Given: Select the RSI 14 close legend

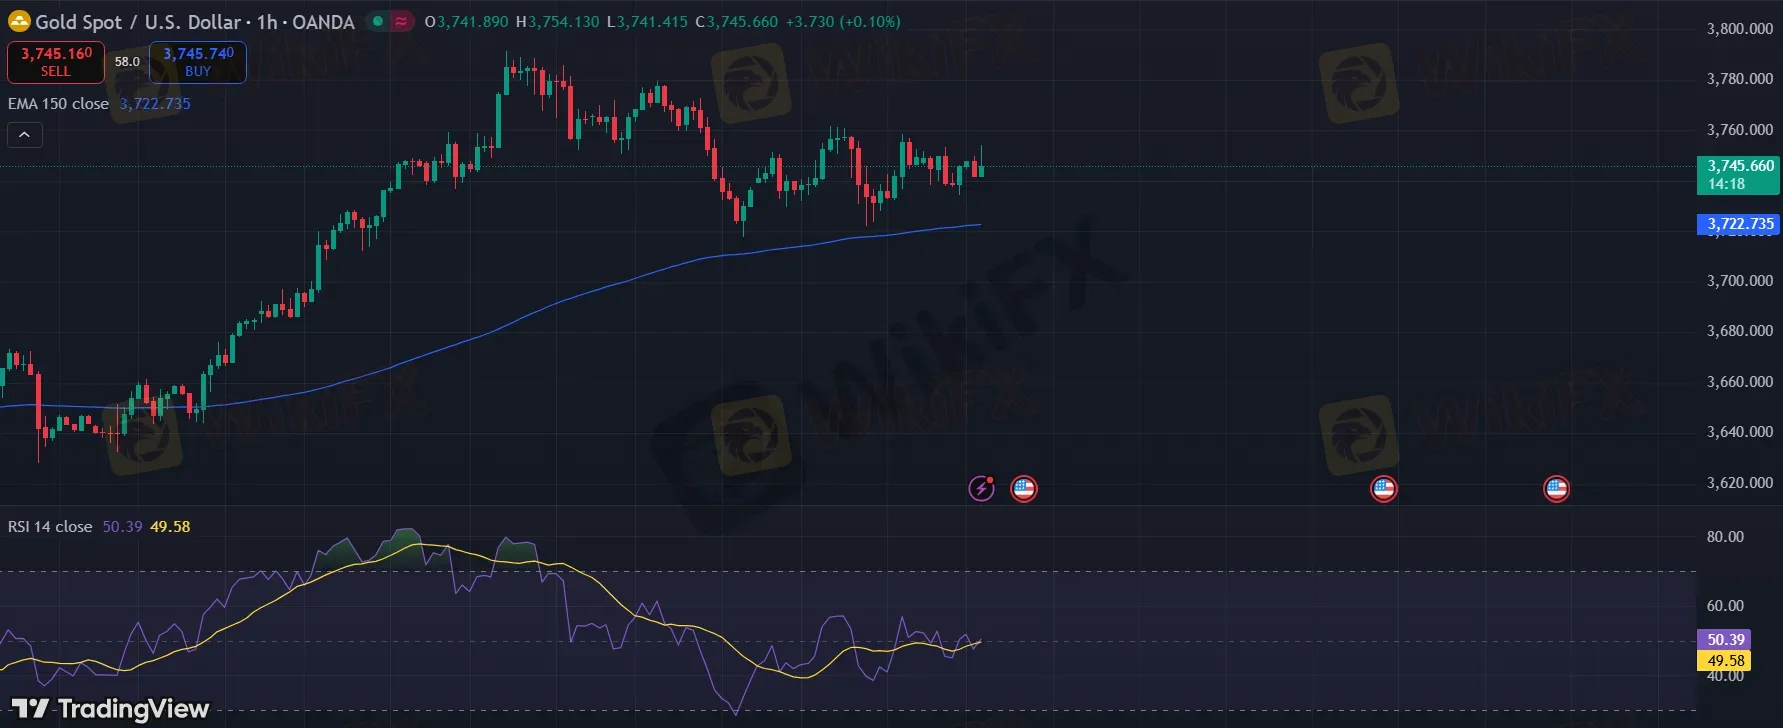Looking at the screenshot, I should click(x=50, y=526).
